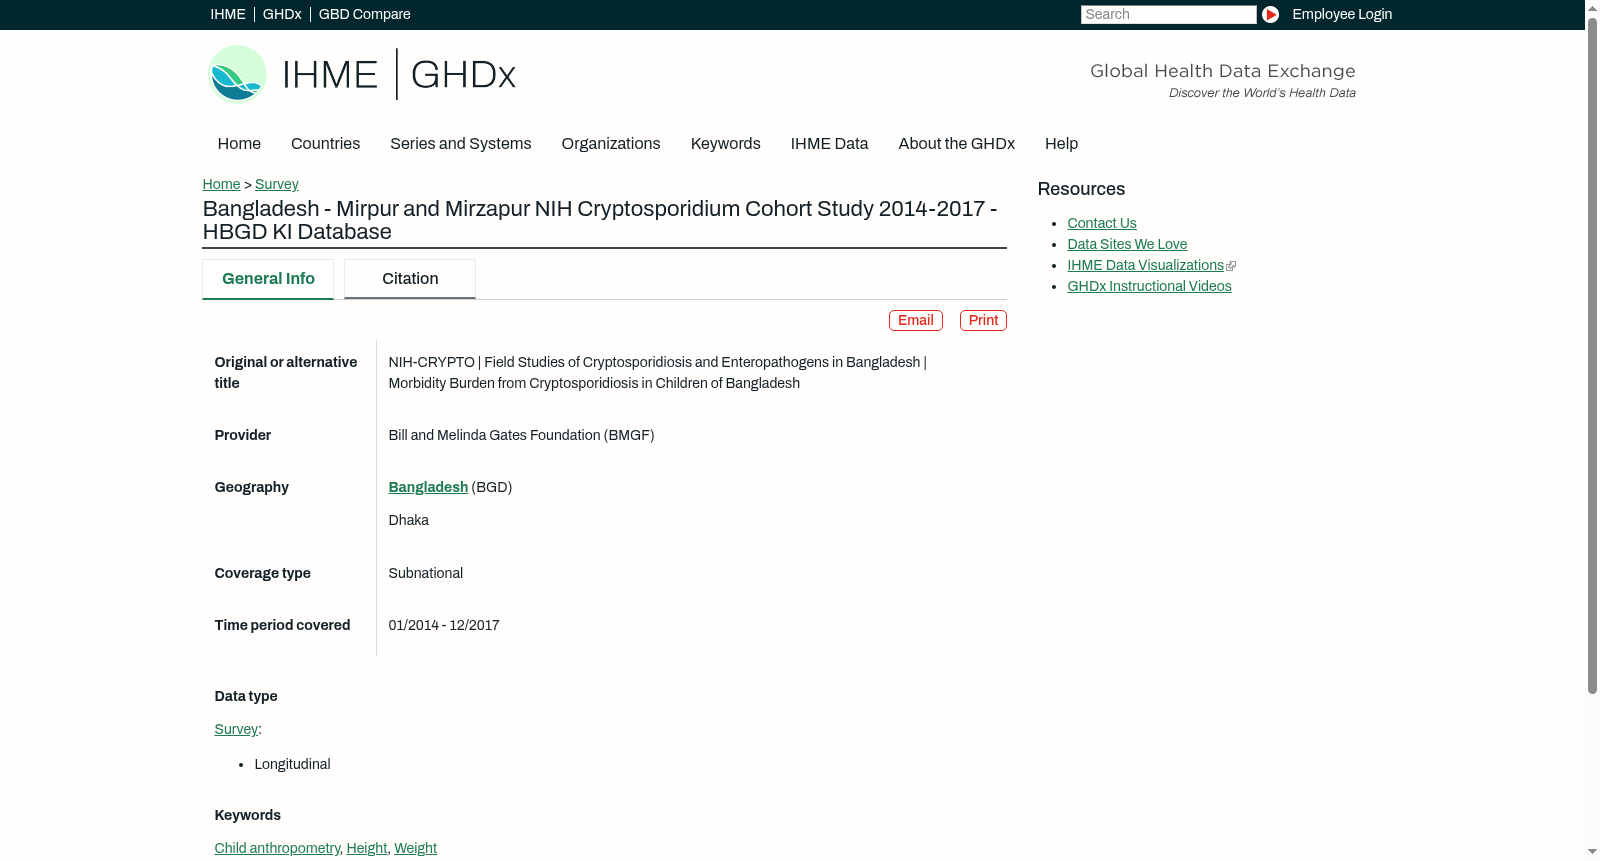Click the scrollbar down arrow

coord(1592,853)
